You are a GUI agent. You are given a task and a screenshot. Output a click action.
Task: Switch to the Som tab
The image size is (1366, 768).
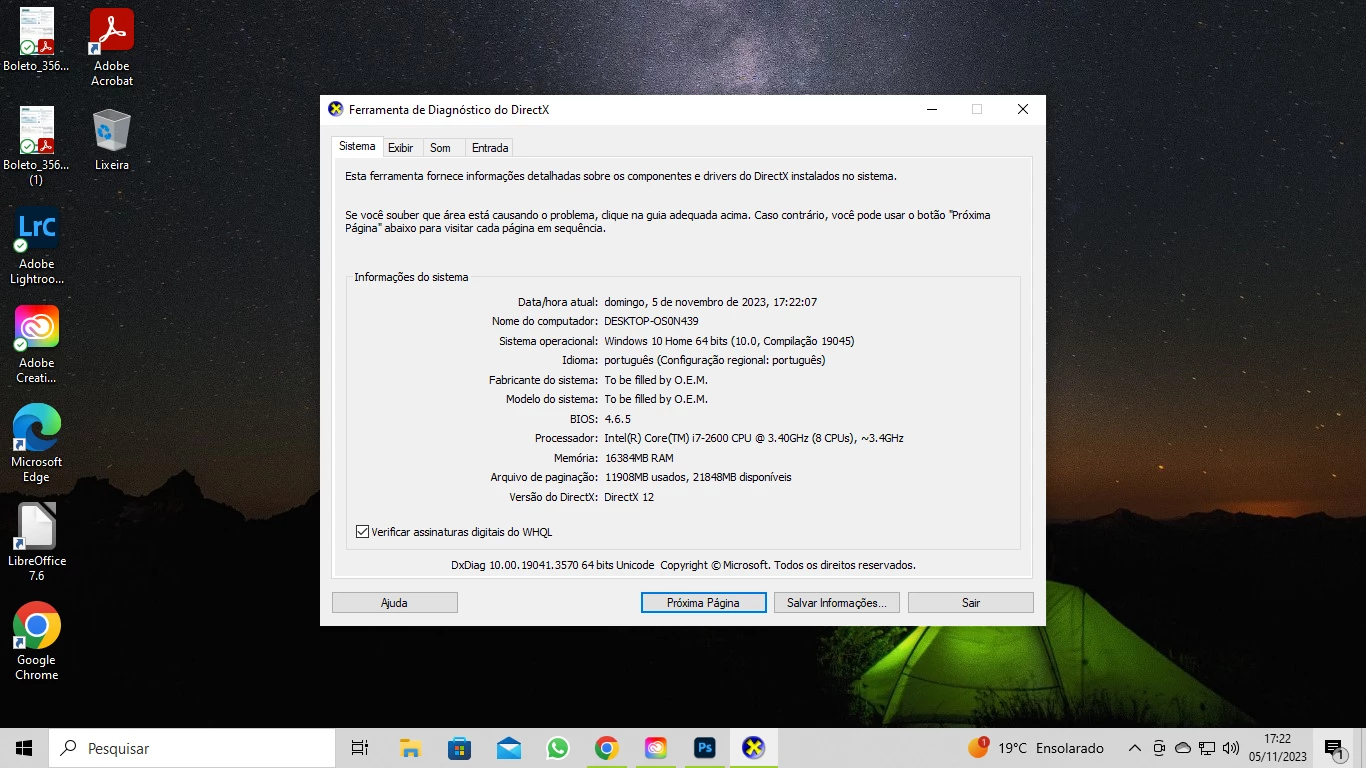pyautogui.click(x=441, y=148)
